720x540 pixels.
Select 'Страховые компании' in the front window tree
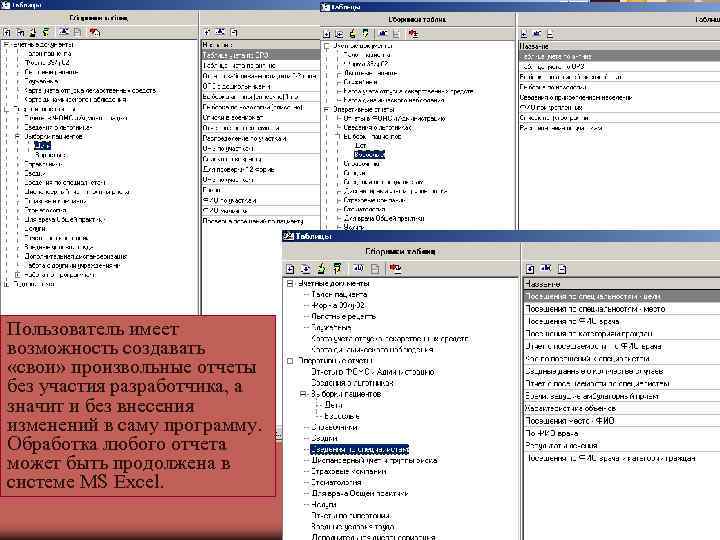coord(349,472)
